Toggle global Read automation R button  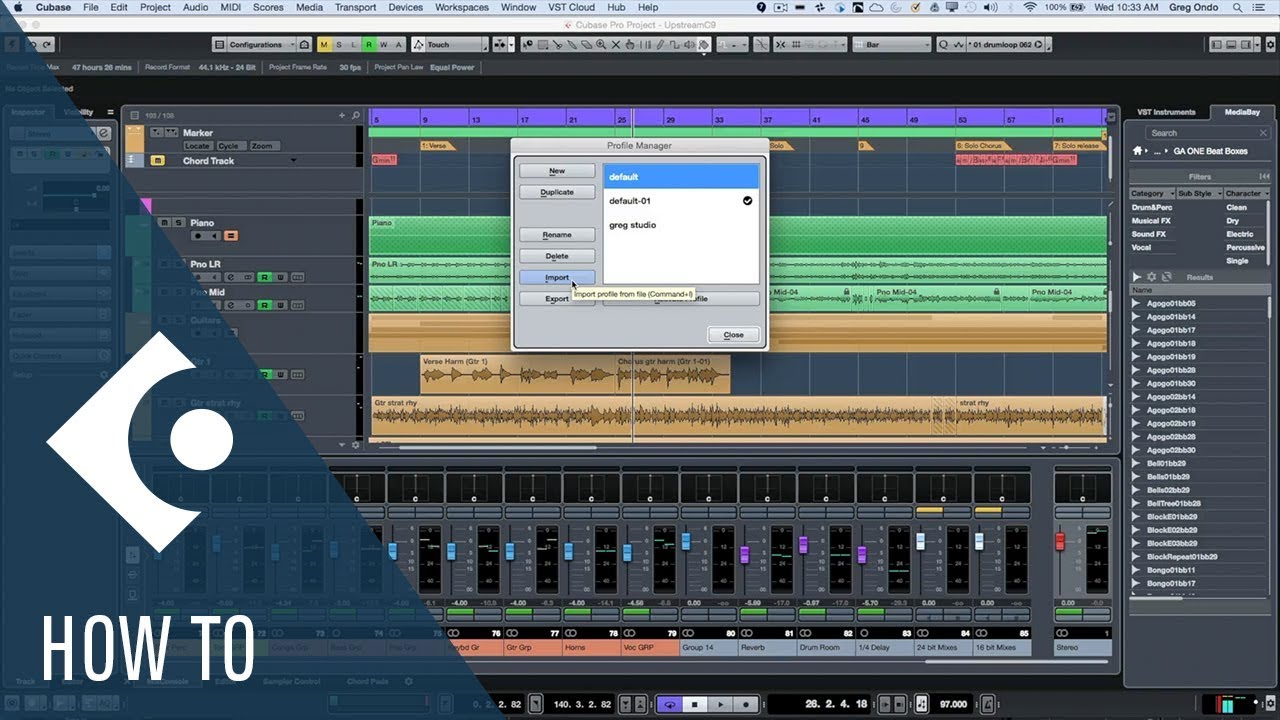tap(369, 45)
